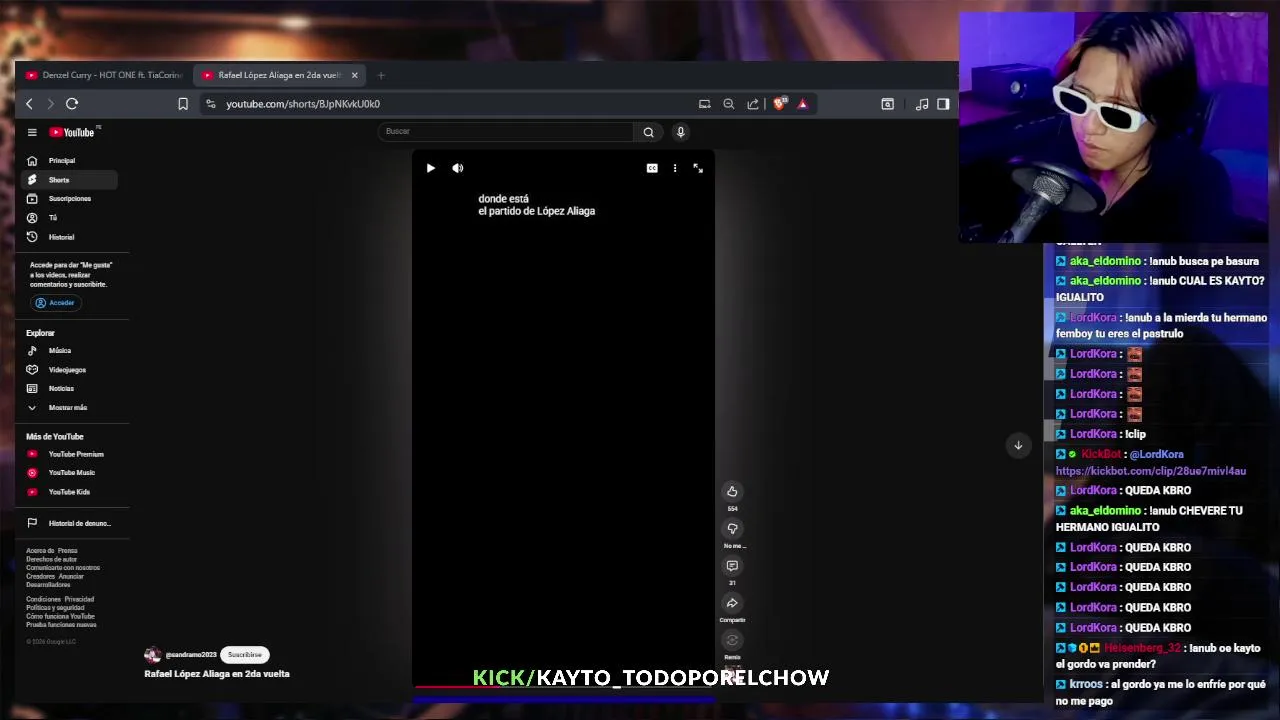Switch to Denzel Curry HOT ONE tab
This screenshot has width=1280, height=720.
[104, 75]
